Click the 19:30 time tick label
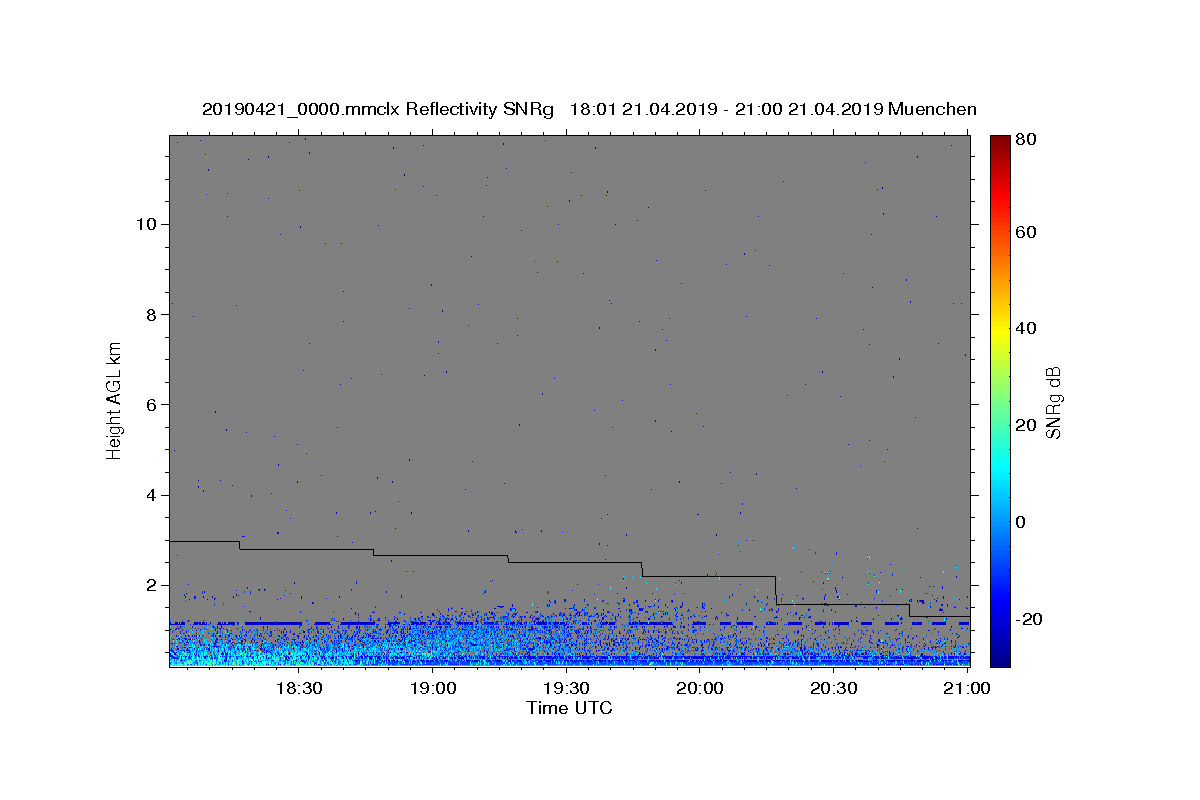The image size is (1200, 800). tap(566, 688)
